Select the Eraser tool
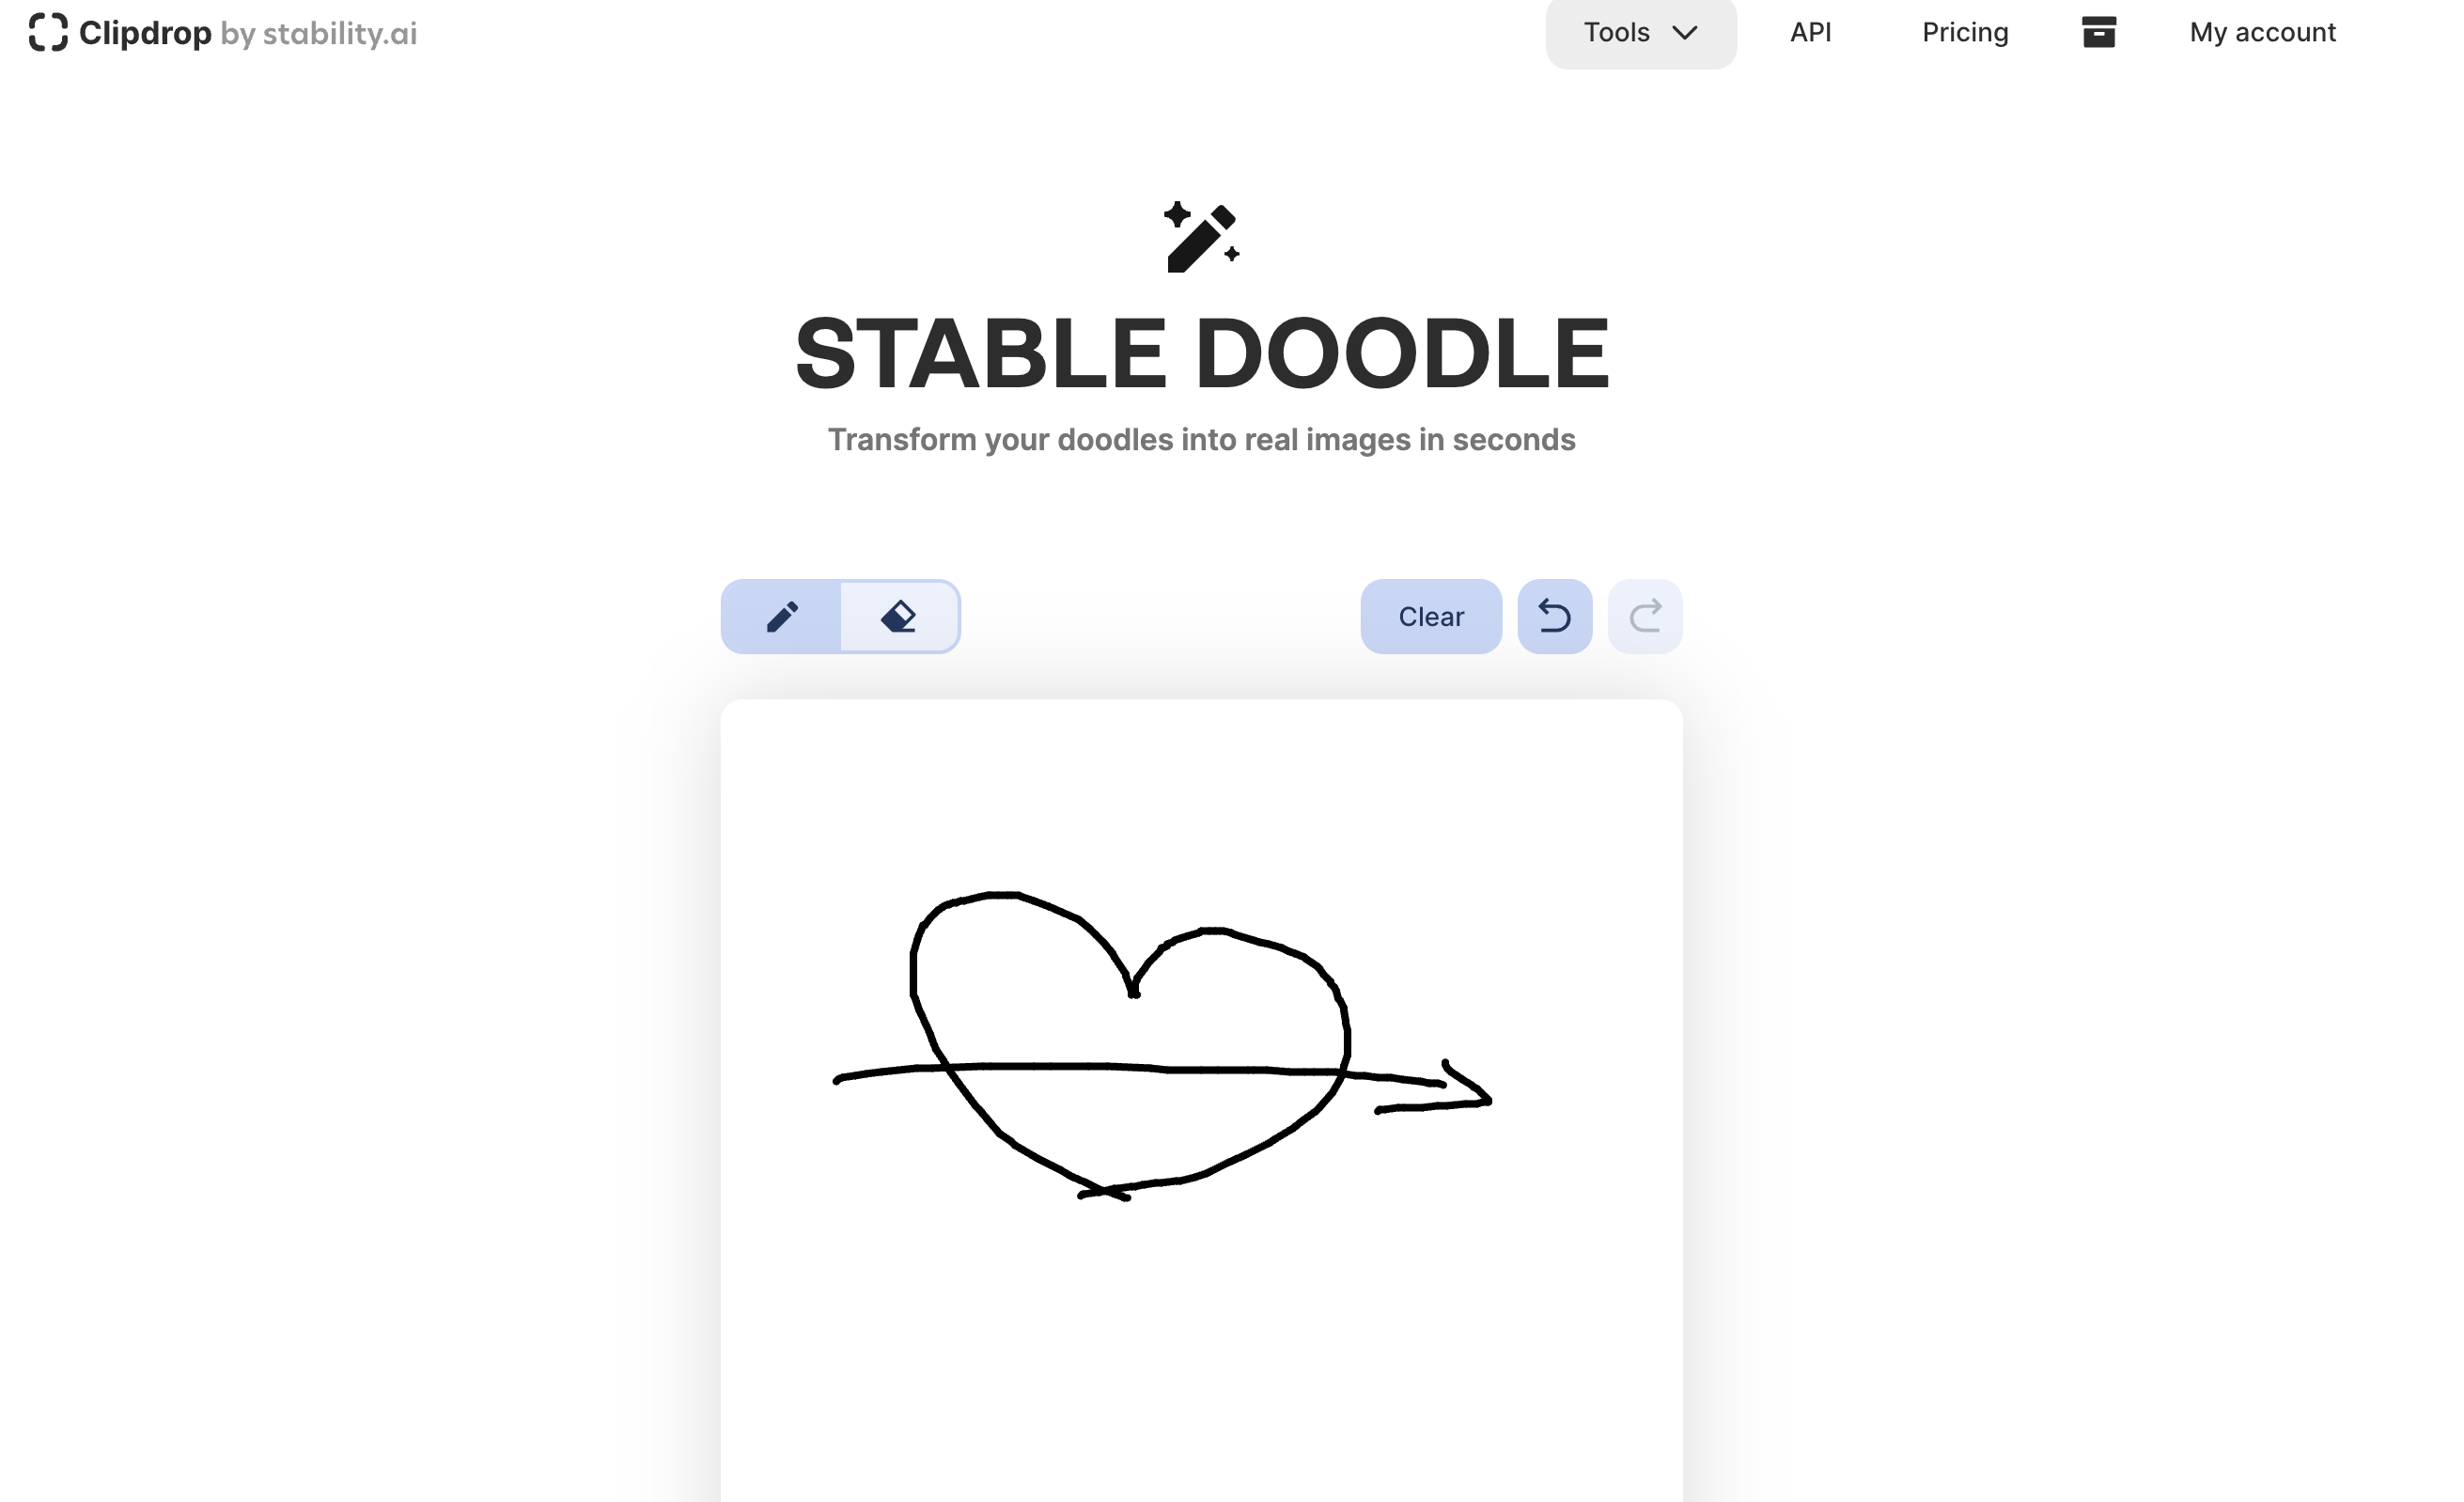The height and width of the screenshot is (1502, 2464). tap(899, 617)
